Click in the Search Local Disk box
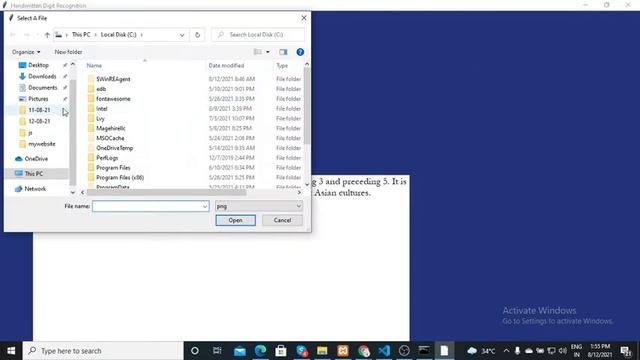This screenshot has width=640, height=360. click(258, 35)
